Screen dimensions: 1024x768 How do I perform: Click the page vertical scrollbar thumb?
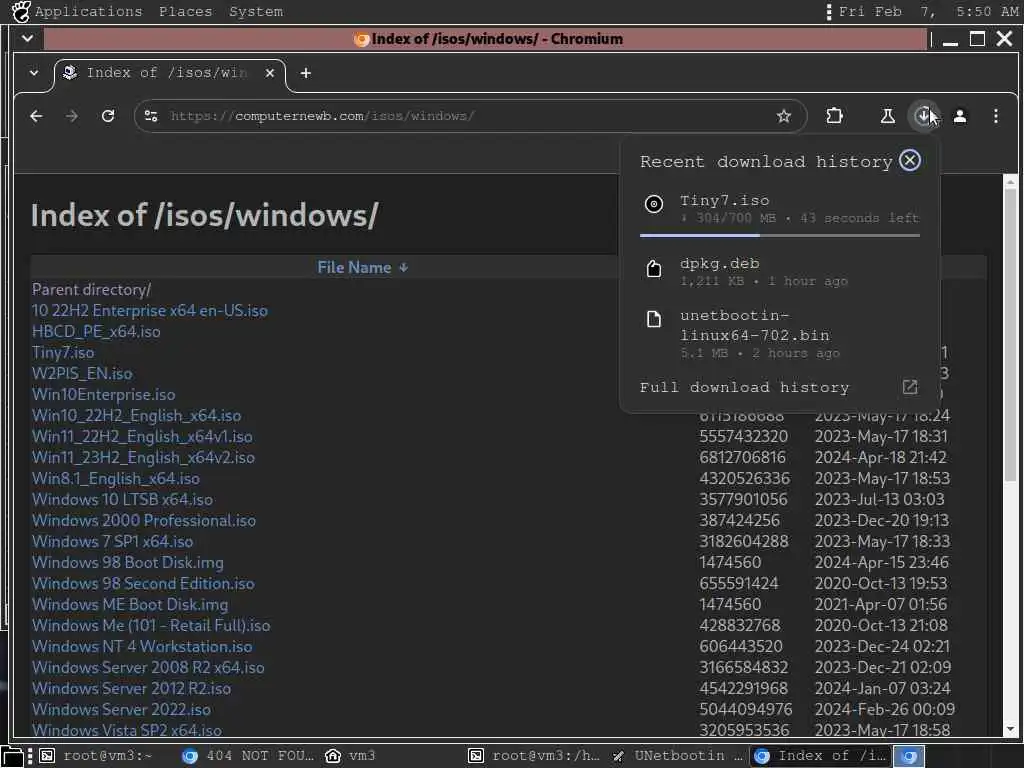[x=1010, y=334]
